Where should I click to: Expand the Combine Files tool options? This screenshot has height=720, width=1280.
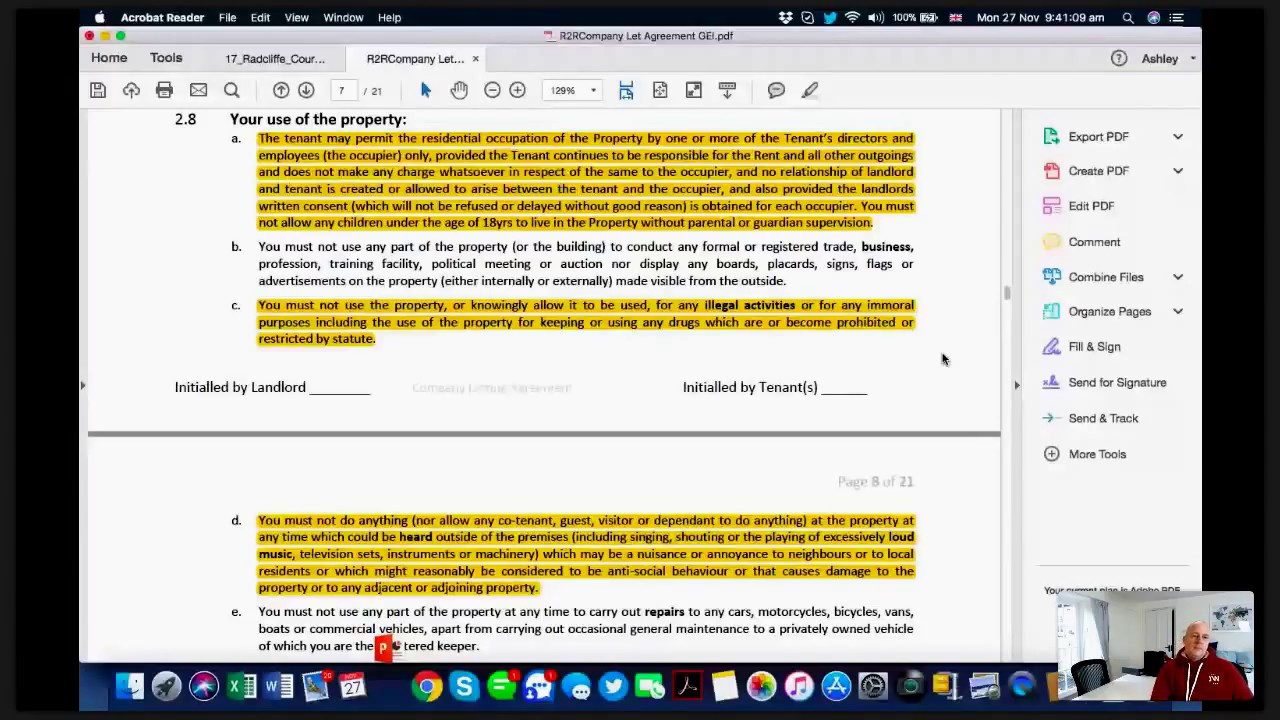[x=1177, y=277]
